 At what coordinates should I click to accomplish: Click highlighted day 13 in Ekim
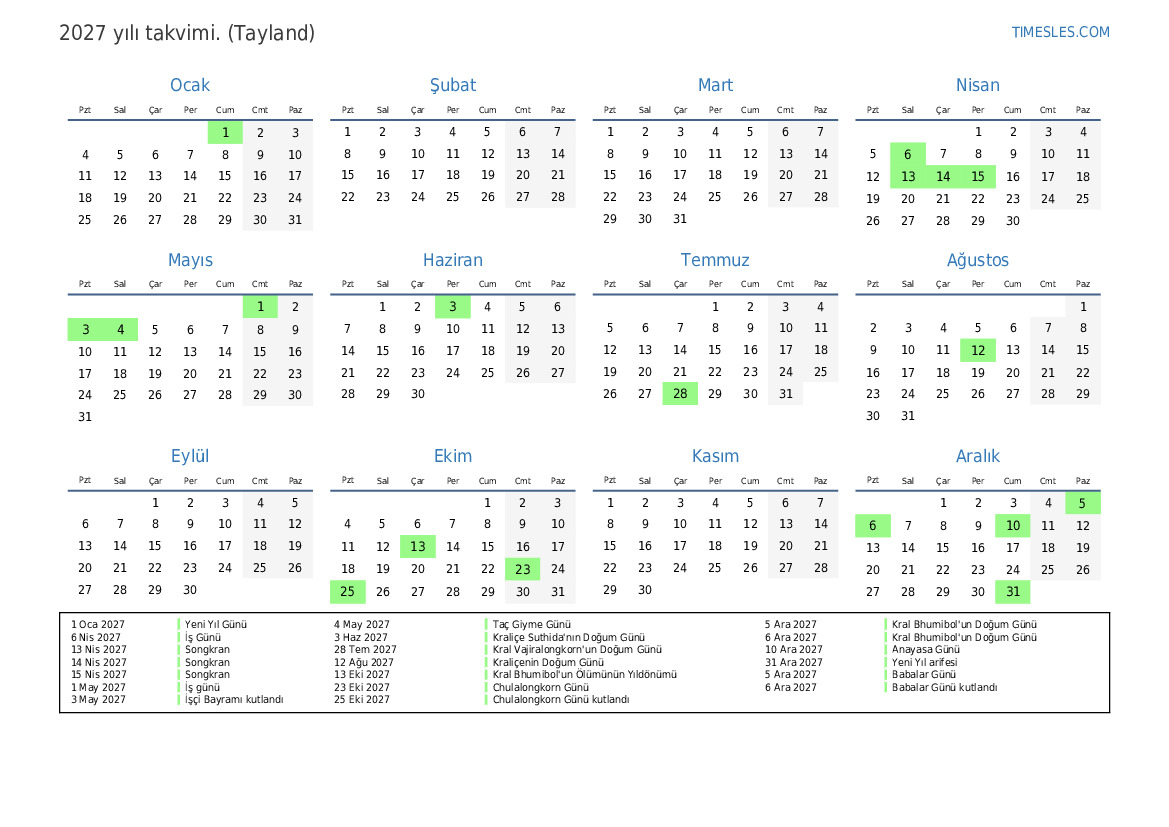[x=417, y=546]
